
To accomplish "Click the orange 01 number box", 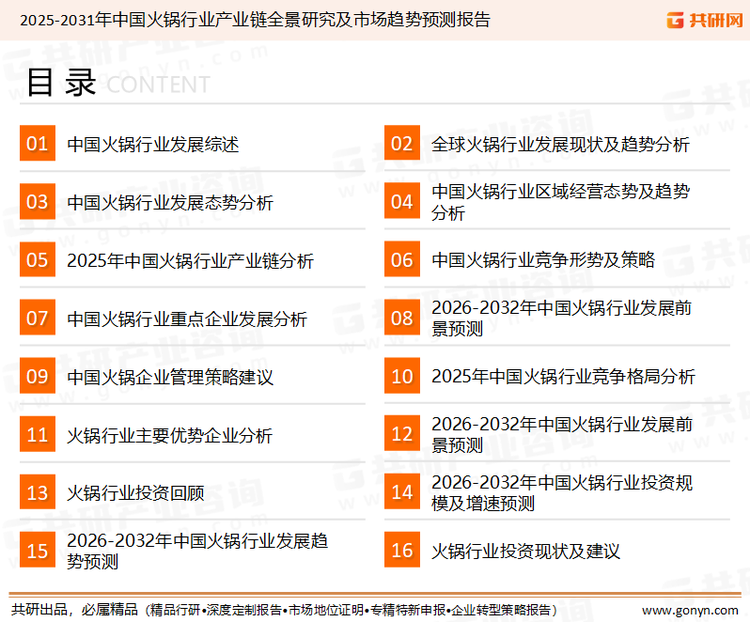I will pos(37,143).
